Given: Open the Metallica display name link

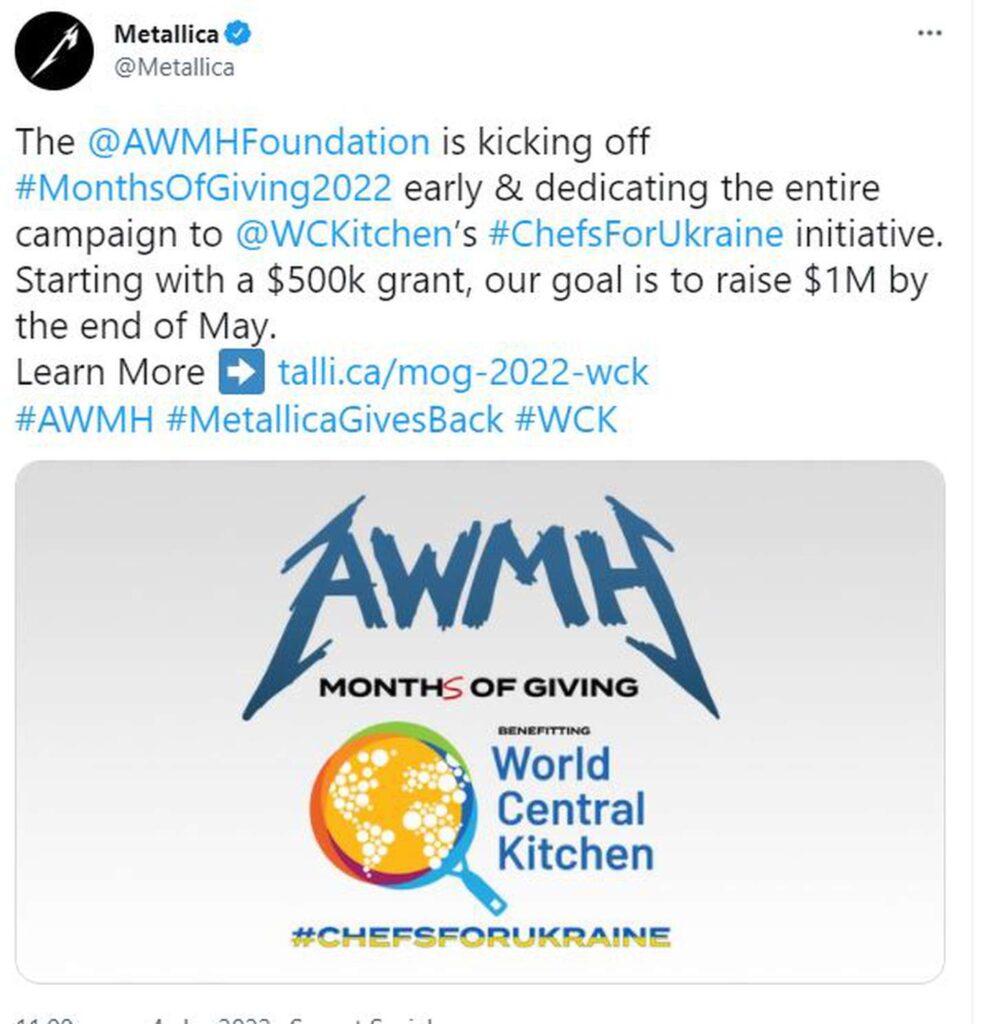Looking at the screenshot, I should tap(167, 36).
